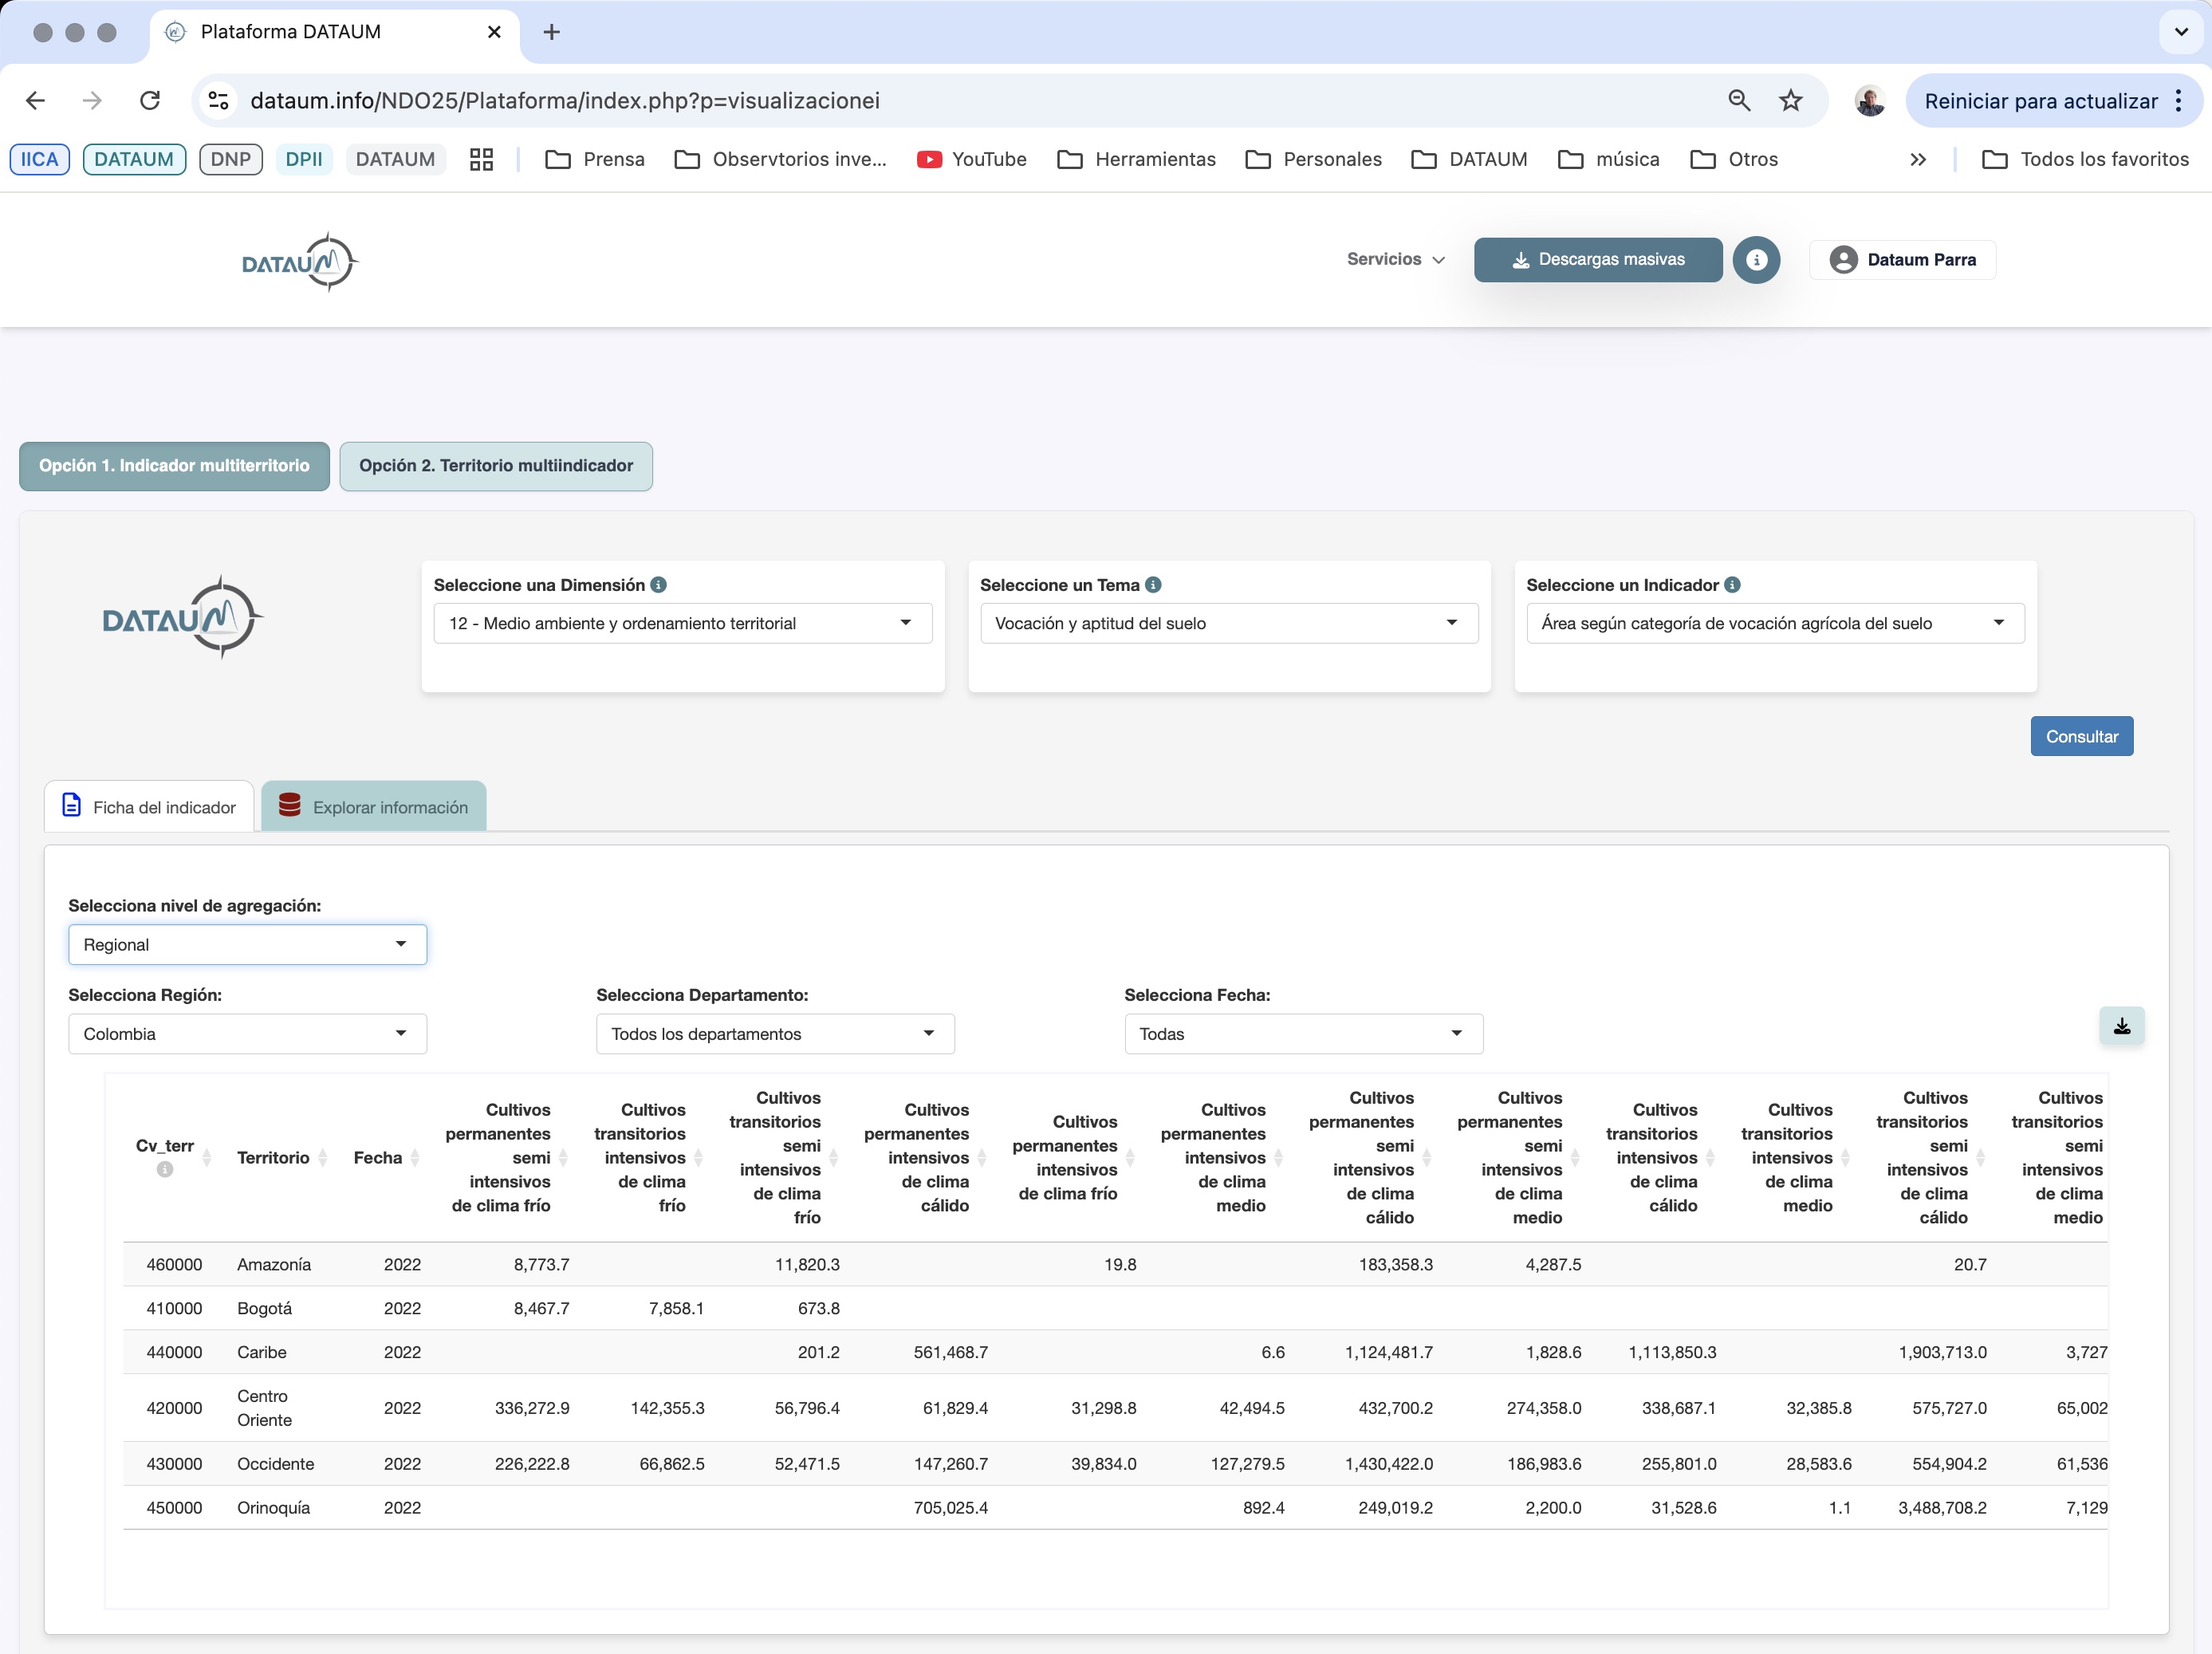Click info icon beside Seleccione un Tema
The height and width of the screenshot is (1654, 2212).
click(x=1153, y=585)
